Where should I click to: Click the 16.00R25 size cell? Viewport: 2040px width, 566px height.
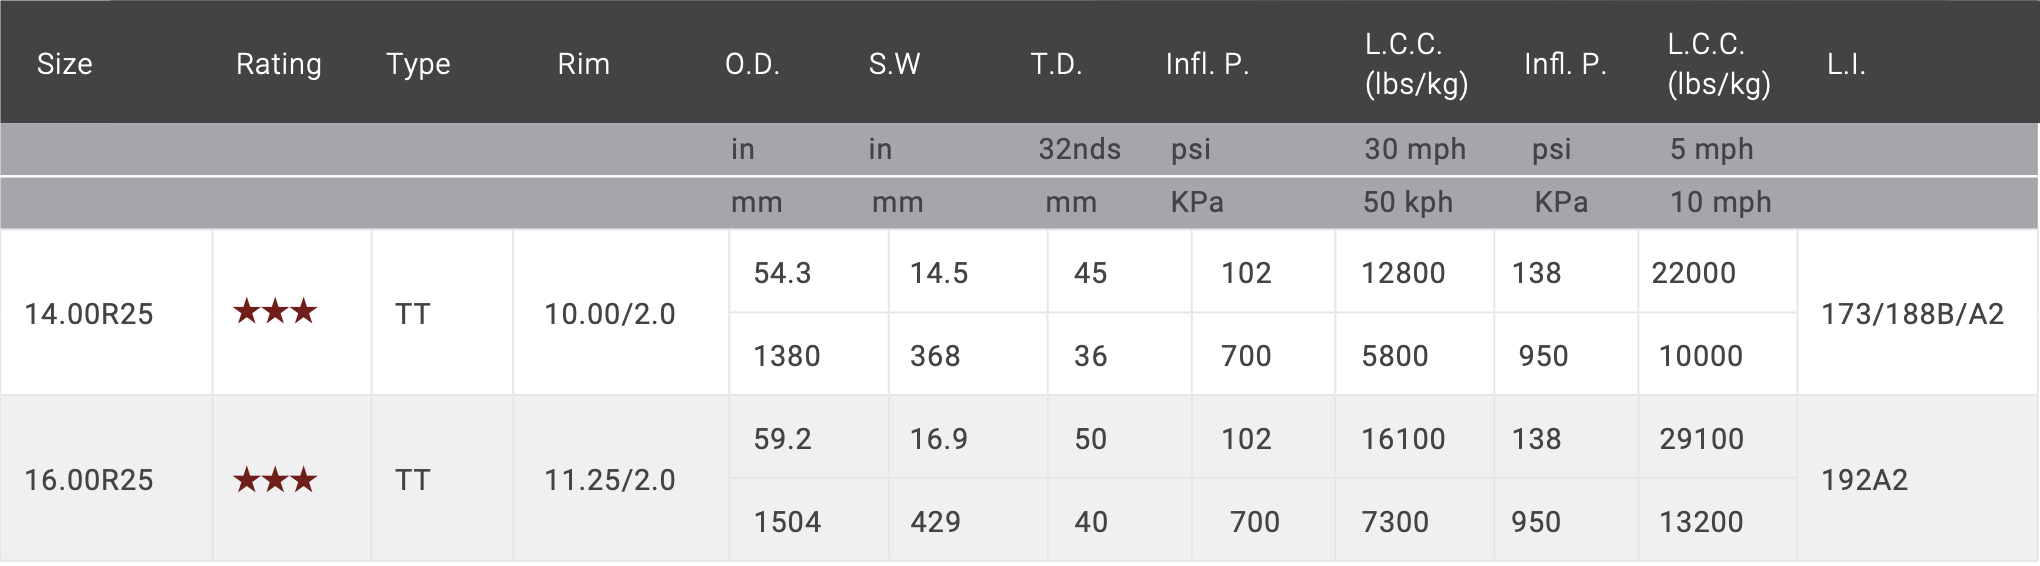89,480
